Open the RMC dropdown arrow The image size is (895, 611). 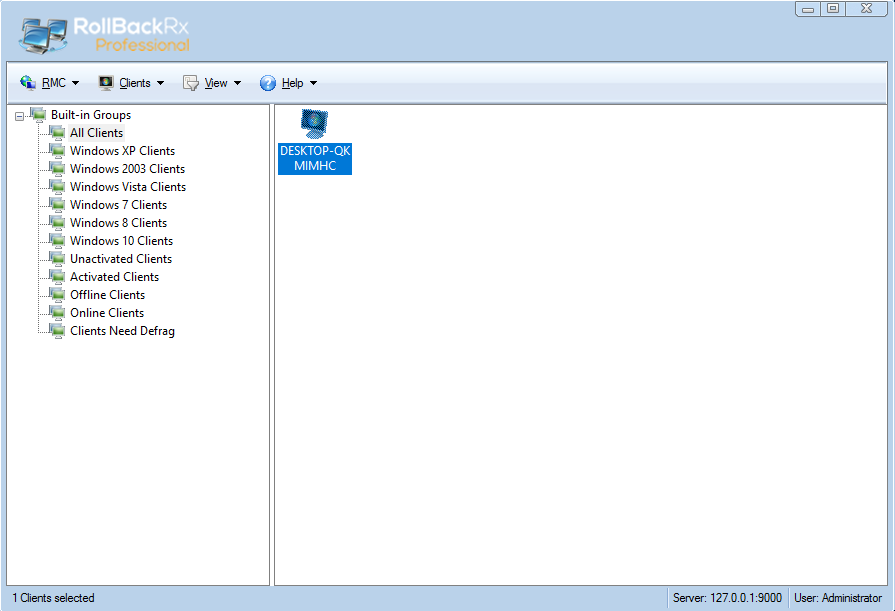click(75, 83)
